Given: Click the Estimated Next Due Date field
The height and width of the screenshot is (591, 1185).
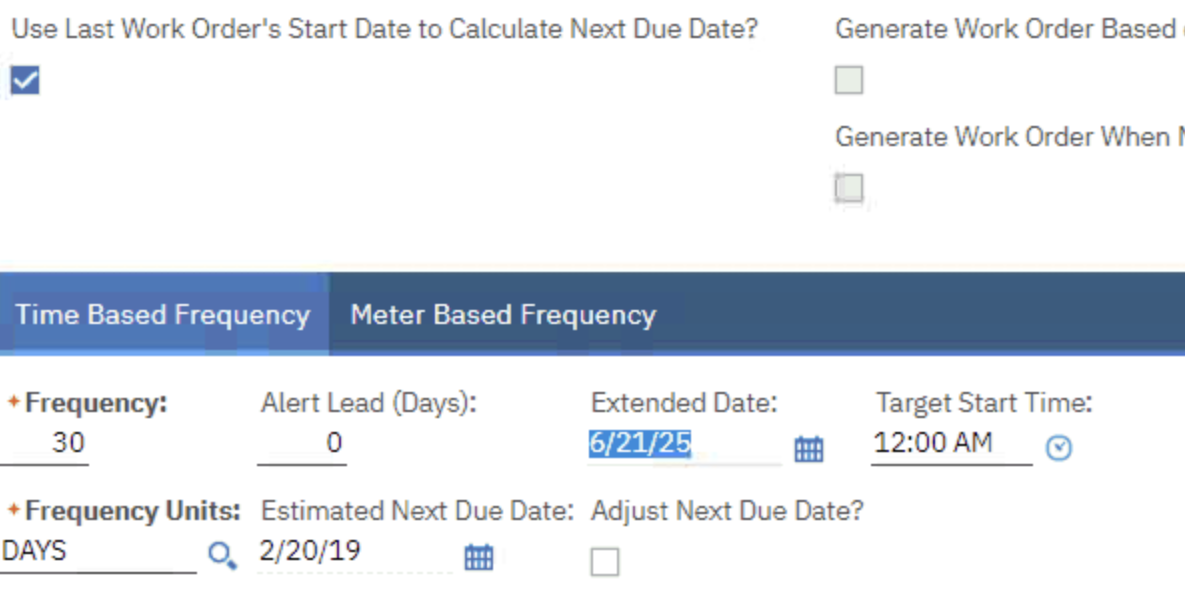Looking at the screenshot, I should tap(354, 552).
